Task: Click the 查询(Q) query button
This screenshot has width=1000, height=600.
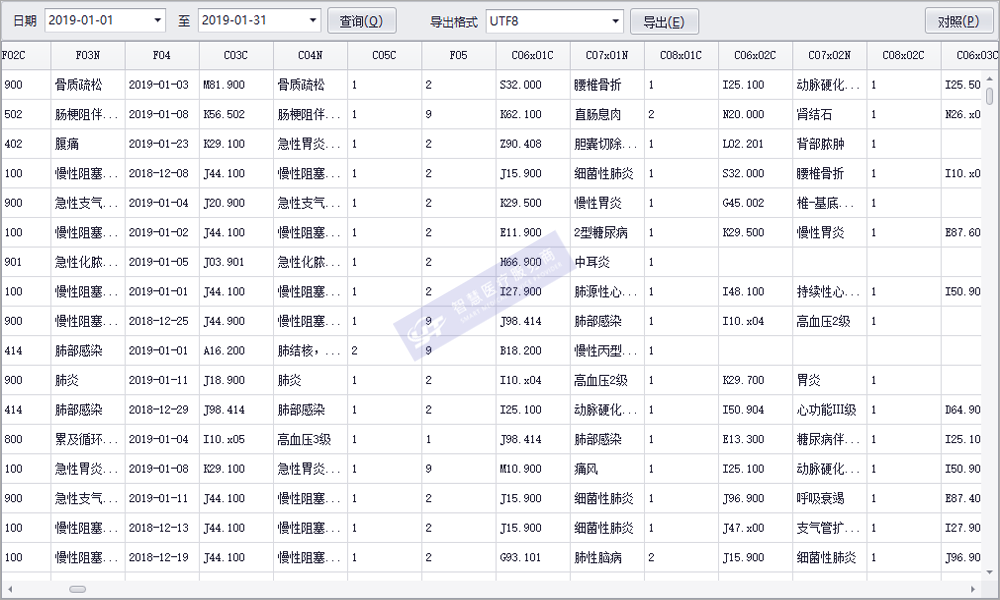Action: 361,21
